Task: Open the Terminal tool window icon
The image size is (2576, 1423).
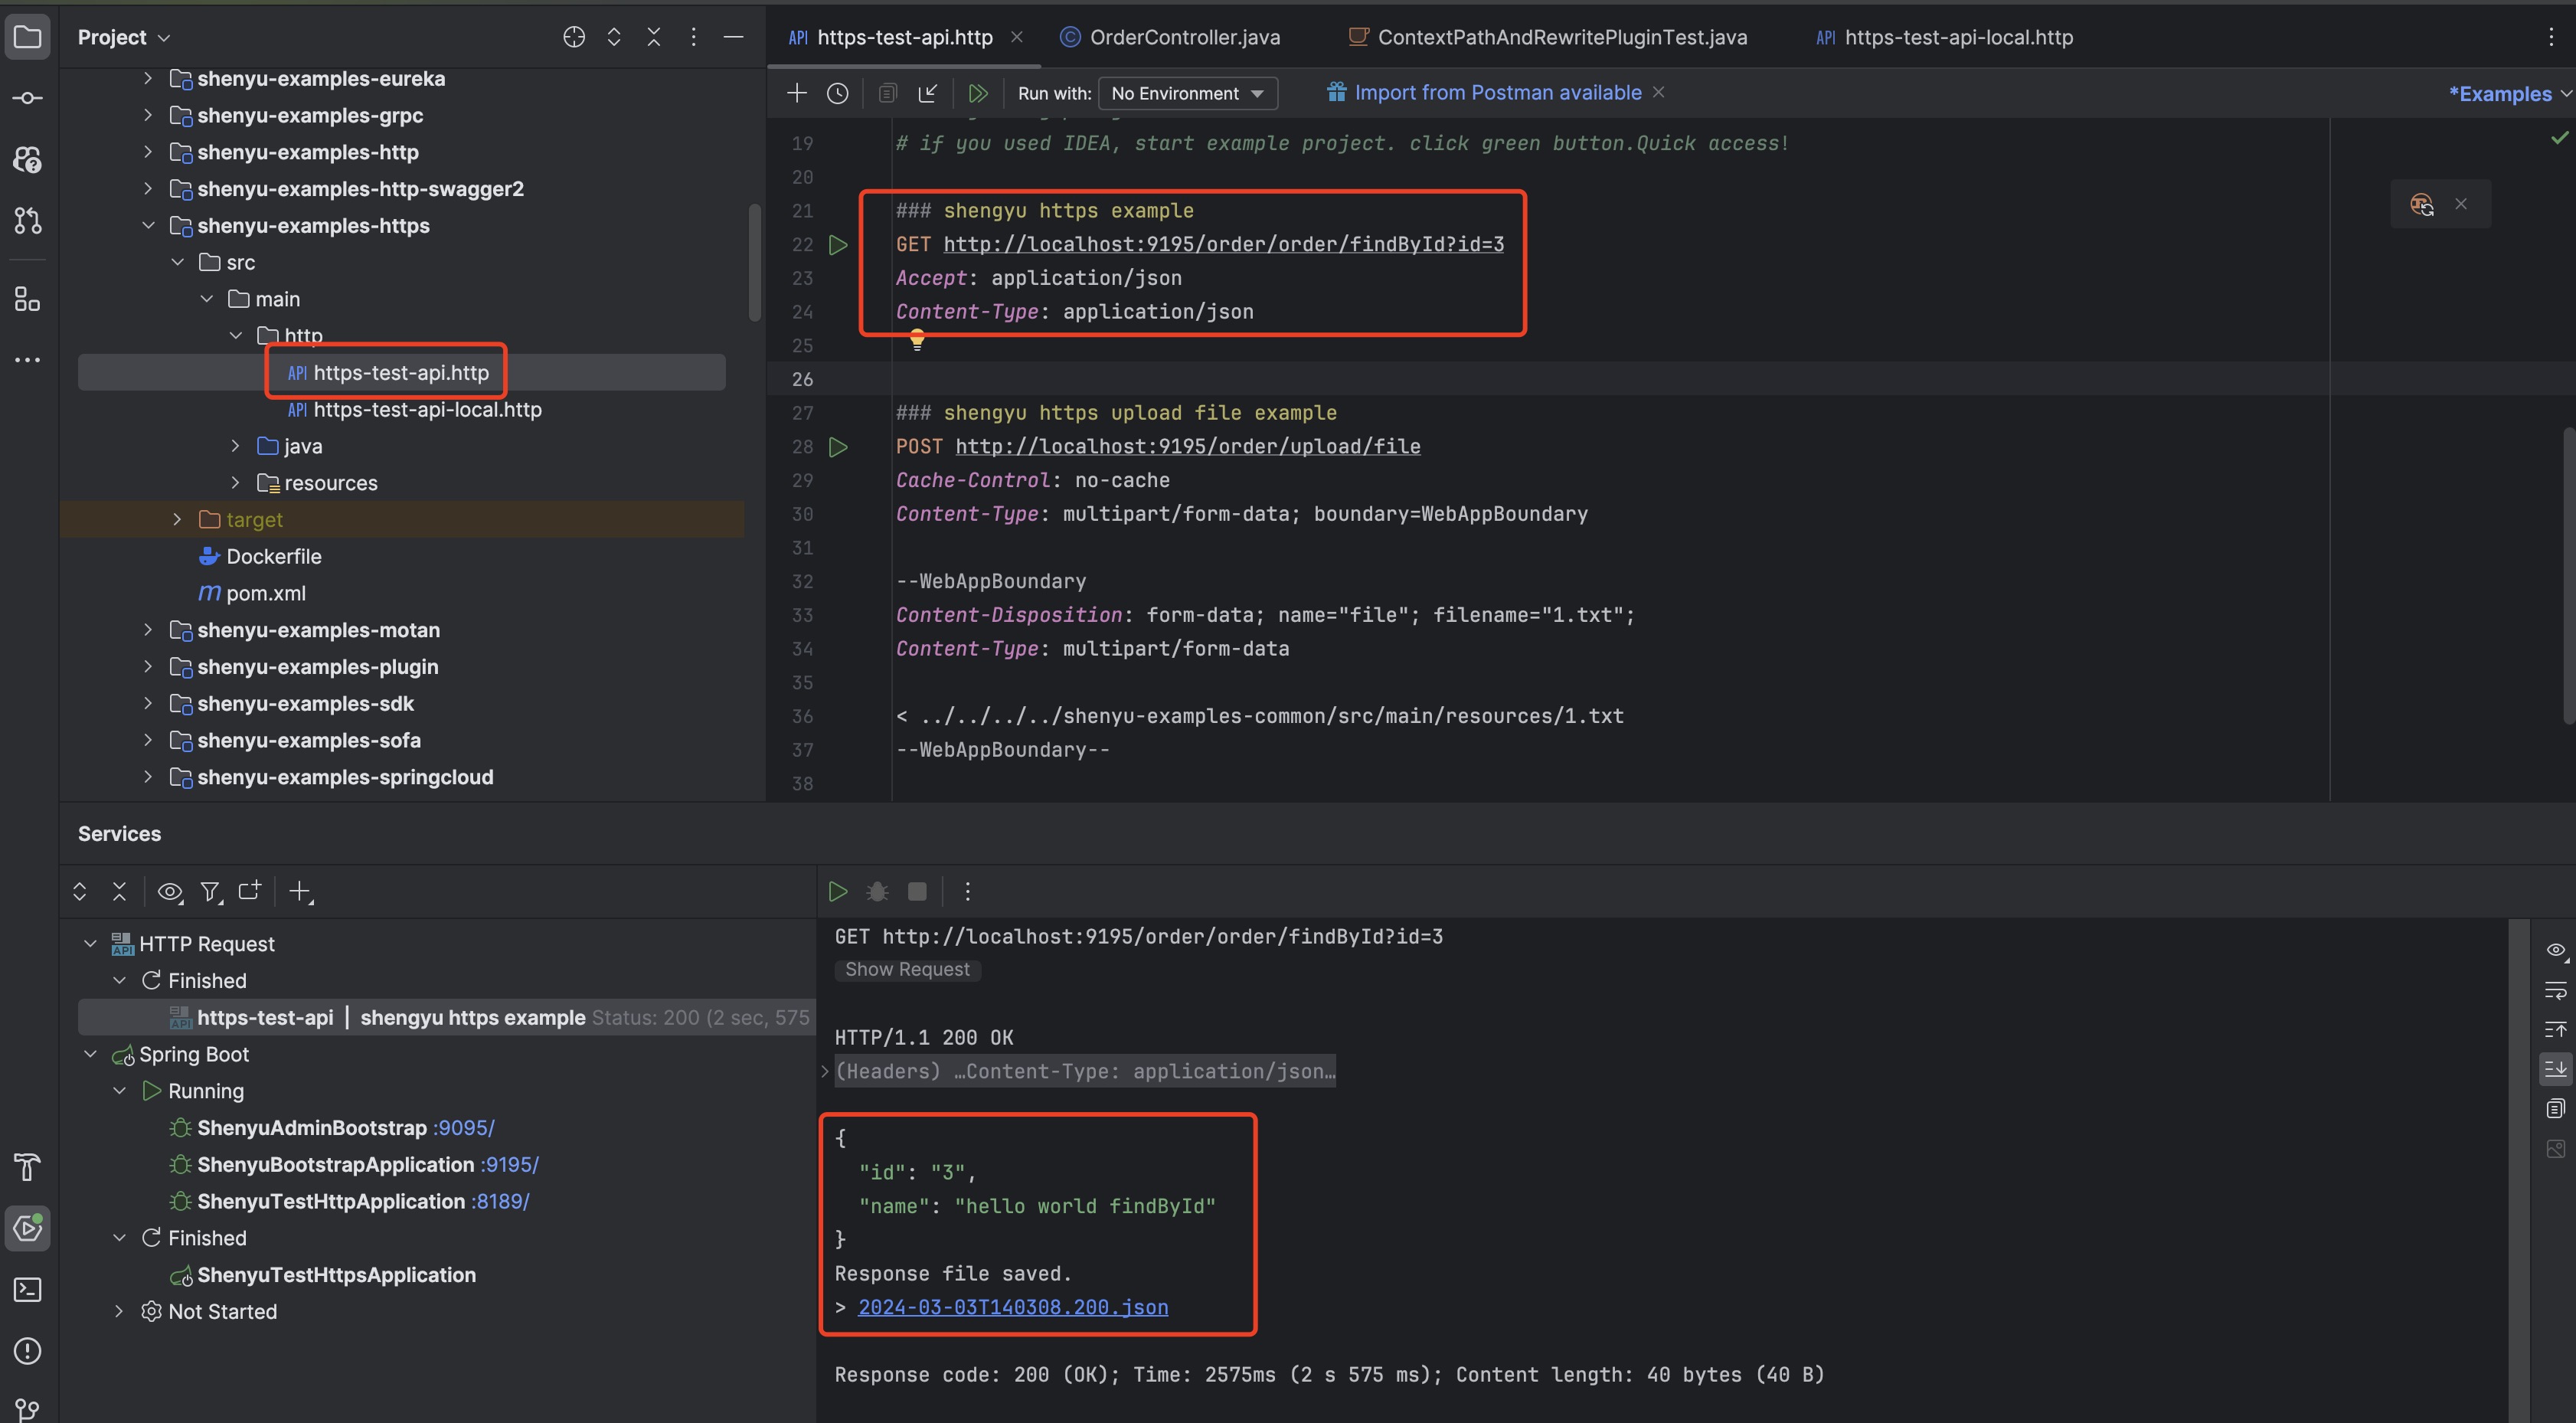Action: pyautogui.click(x=27, y=1290)
